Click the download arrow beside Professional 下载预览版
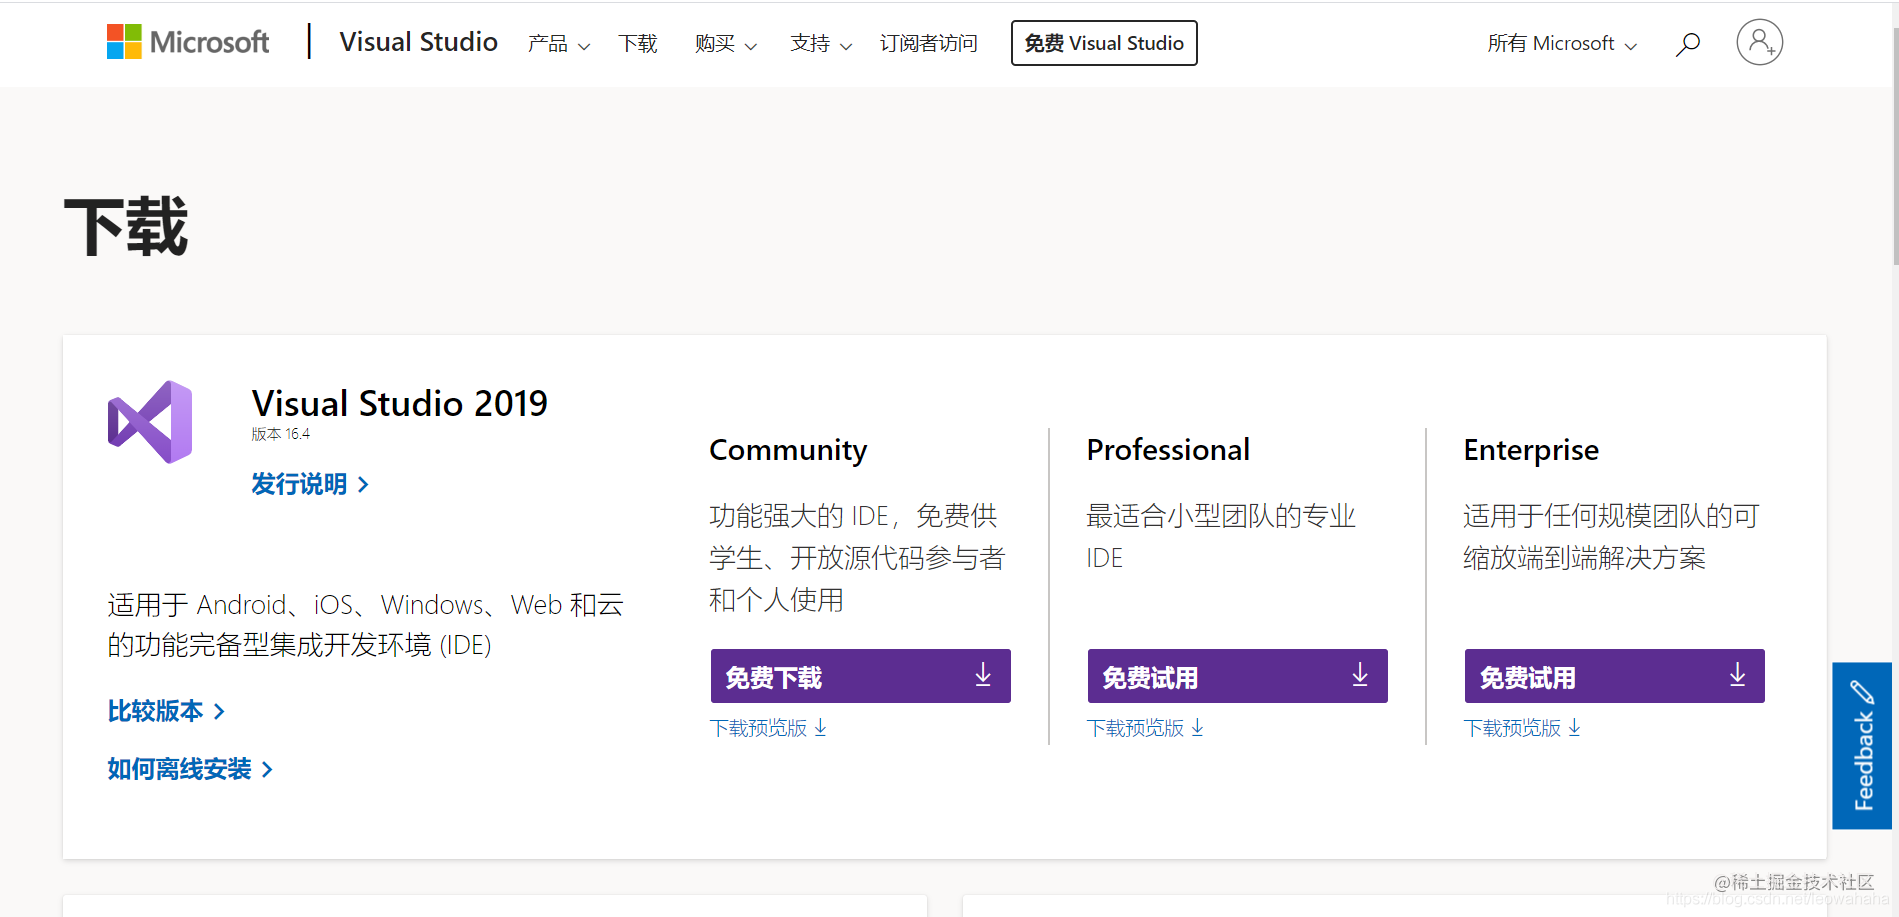The image size is (1899, 917). [1198, 728]
